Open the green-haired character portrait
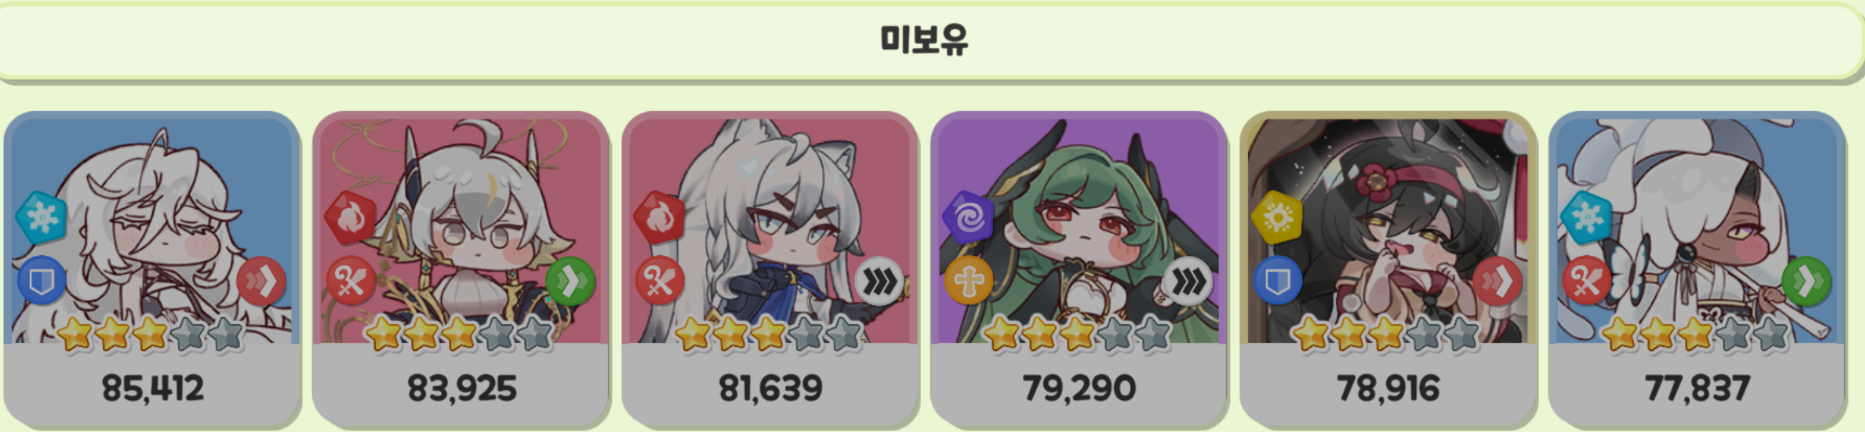 point(1079,230)
